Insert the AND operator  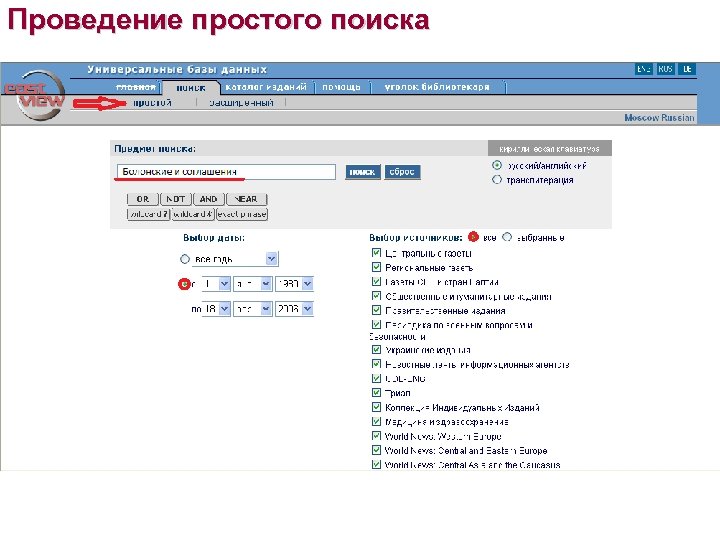[x=208, y=199]
